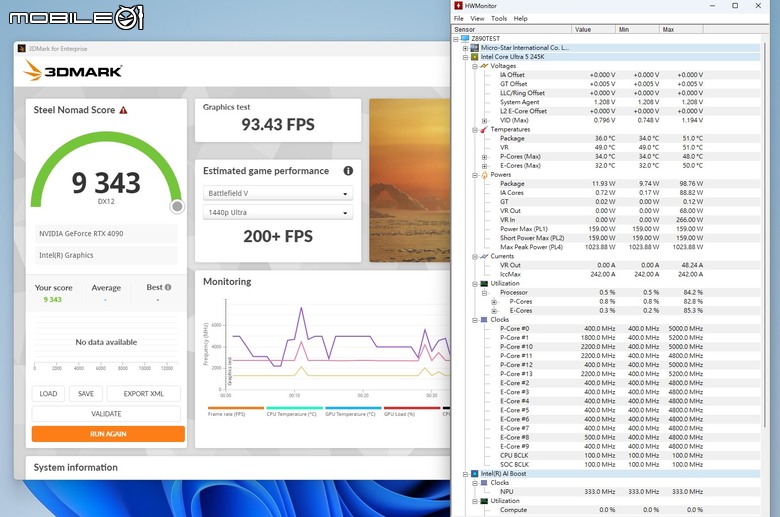The image size is (780, 517).
Task: Click the HWMonitor title bar app icon
Action: [458, 5]
